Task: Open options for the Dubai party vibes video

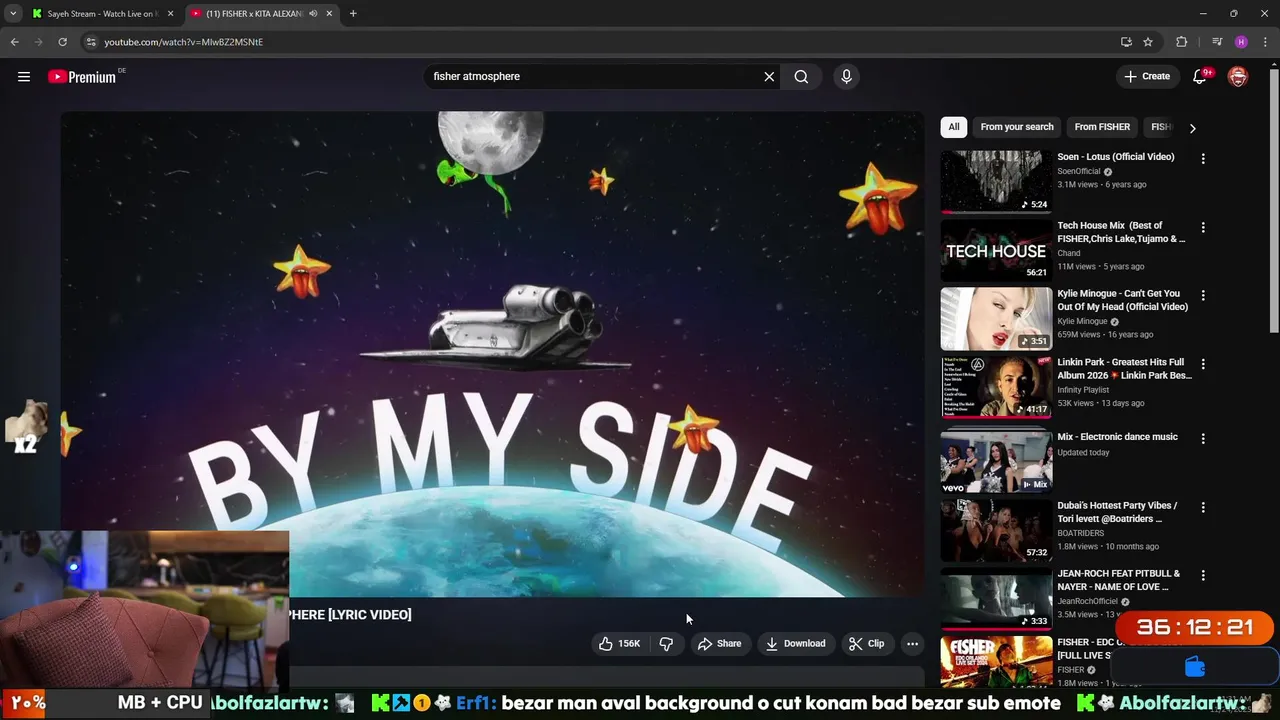Action: coord(1203,507)
